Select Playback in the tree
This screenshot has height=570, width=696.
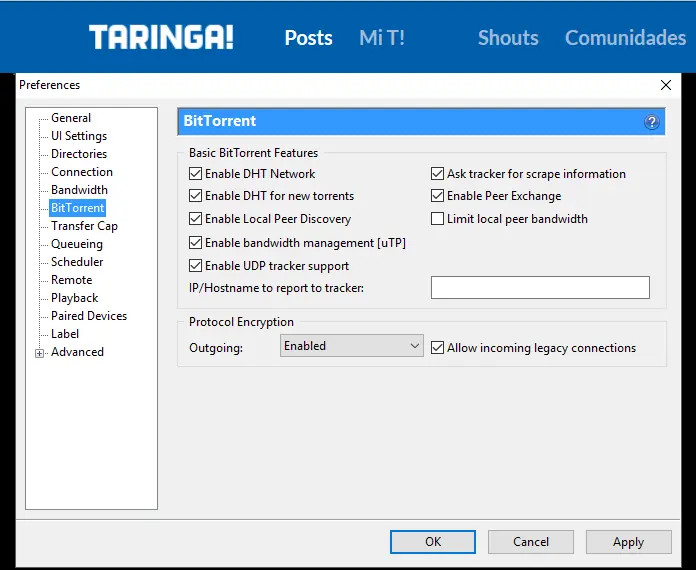click(x=75, y=298)
